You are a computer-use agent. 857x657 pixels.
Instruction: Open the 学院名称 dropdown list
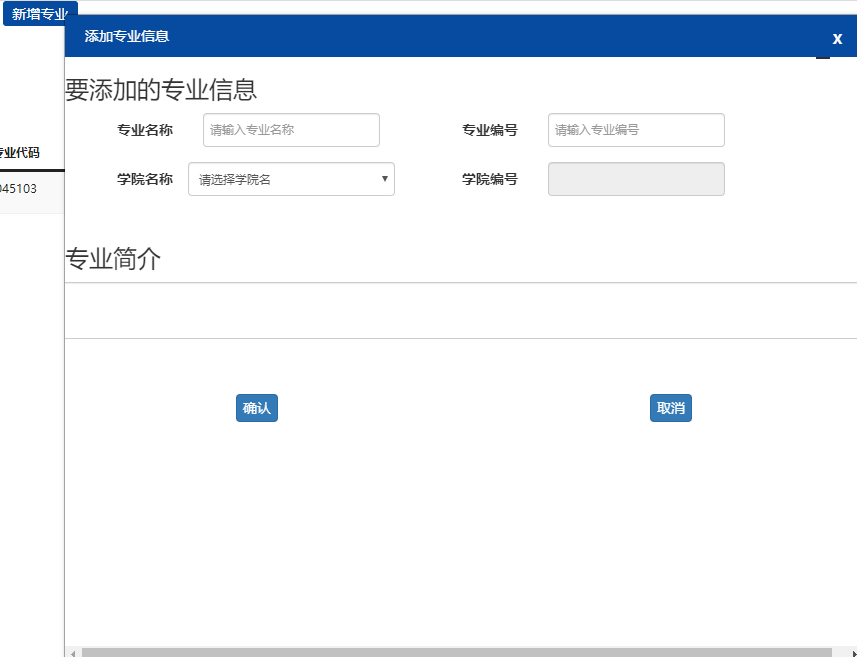tap(291, 179)
